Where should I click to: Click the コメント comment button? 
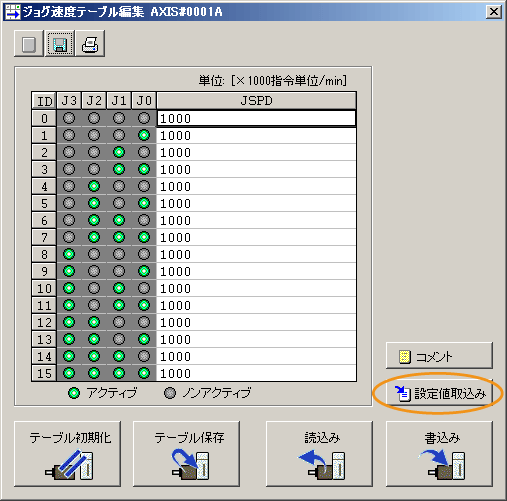click(439, 356)
